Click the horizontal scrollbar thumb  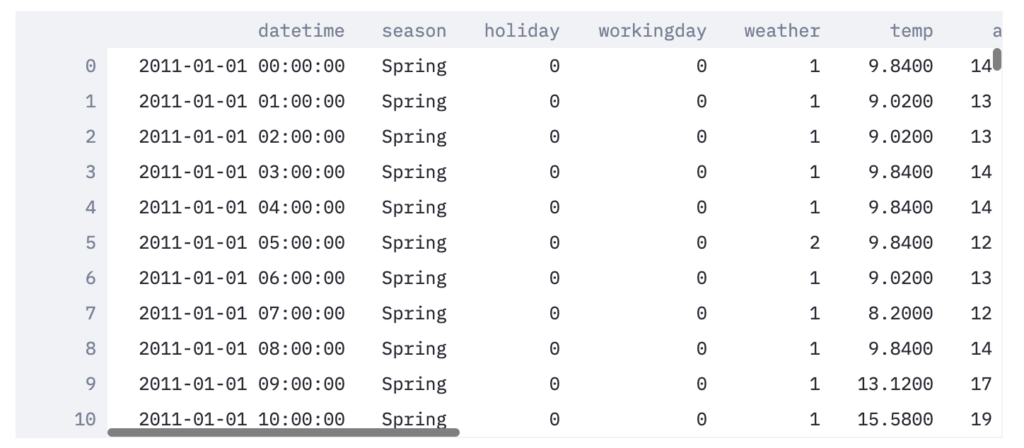(283, 432)
